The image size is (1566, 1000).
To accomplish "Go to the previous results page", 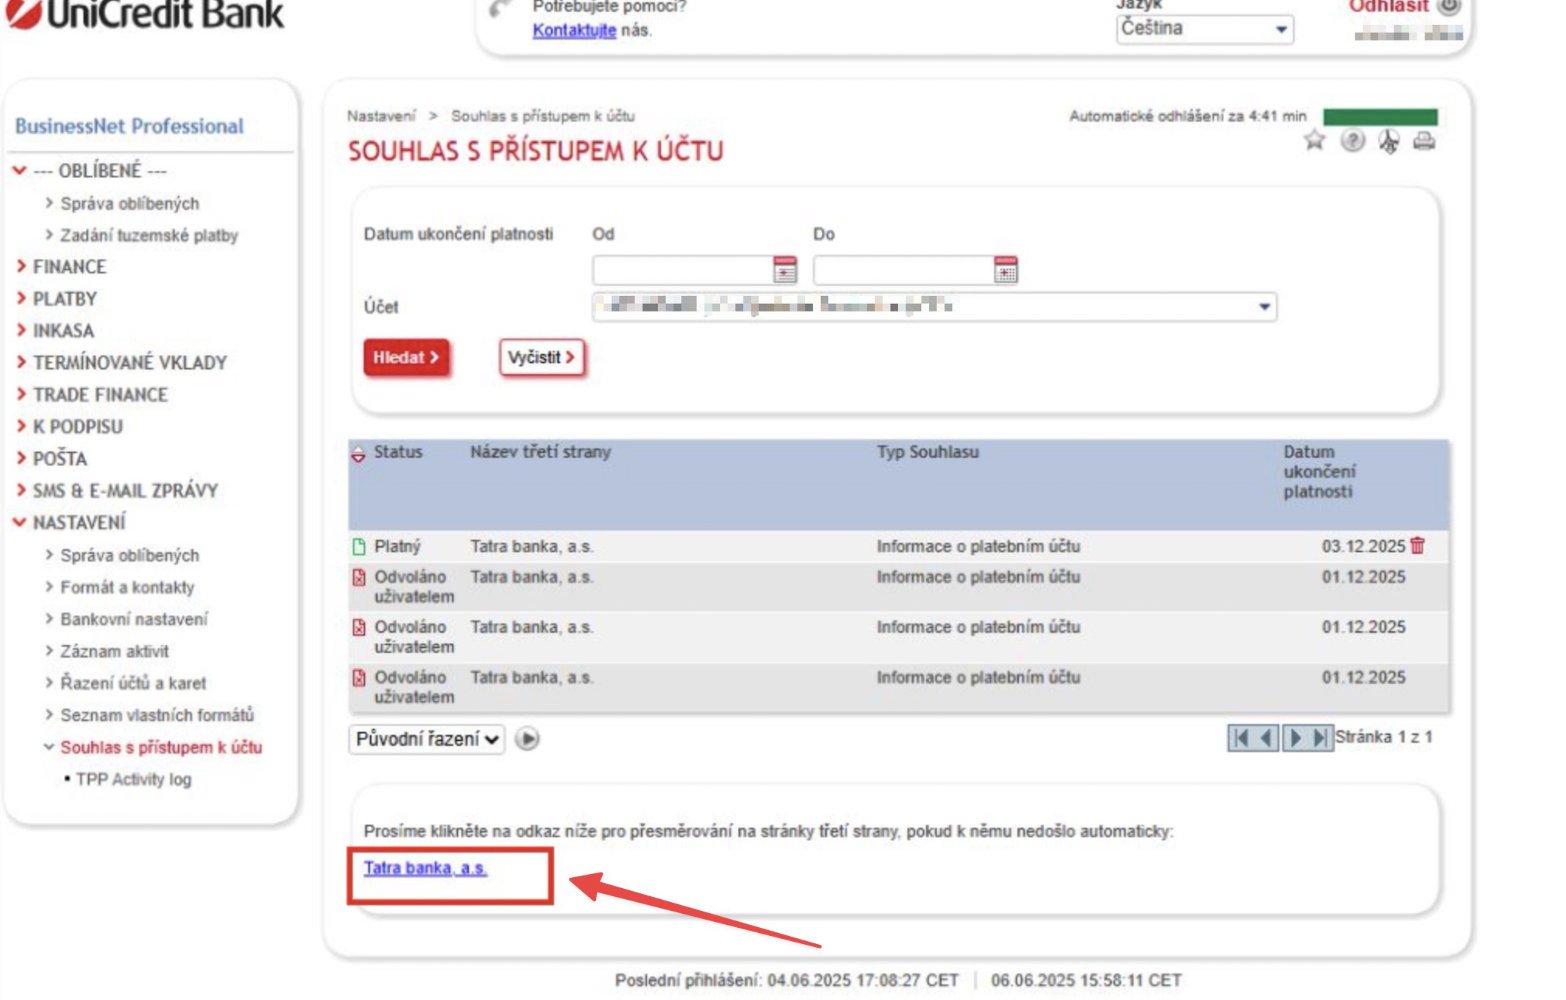I will (1266, 738).
